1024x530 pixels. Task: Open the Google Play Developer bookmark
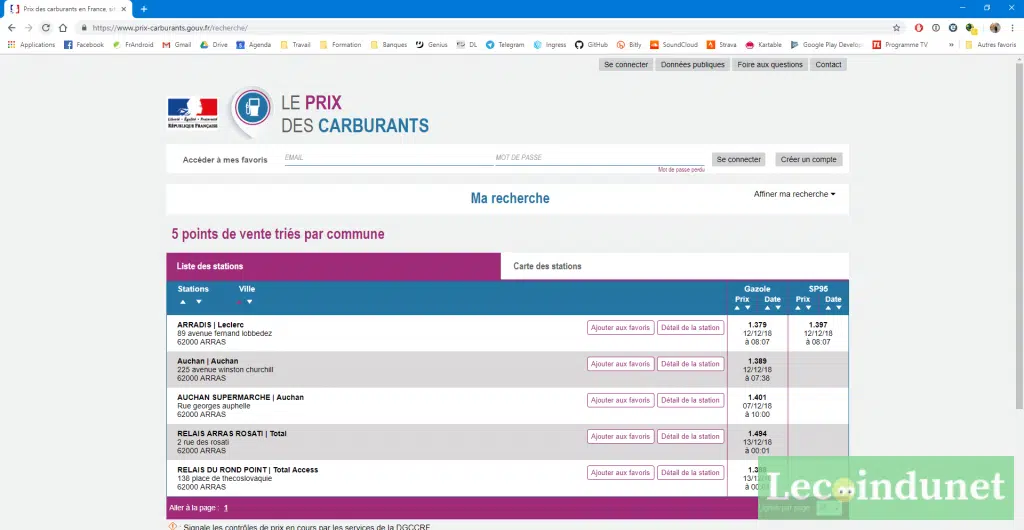(827, 45)
